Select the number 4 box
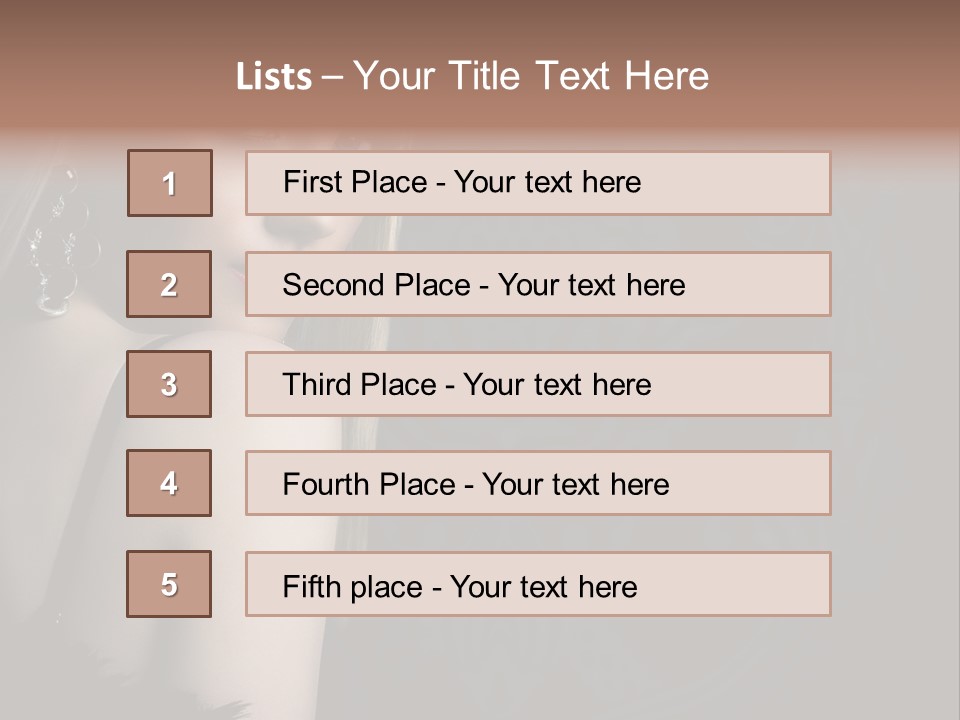This screenshot has width=960, height=720. (169, 483)
